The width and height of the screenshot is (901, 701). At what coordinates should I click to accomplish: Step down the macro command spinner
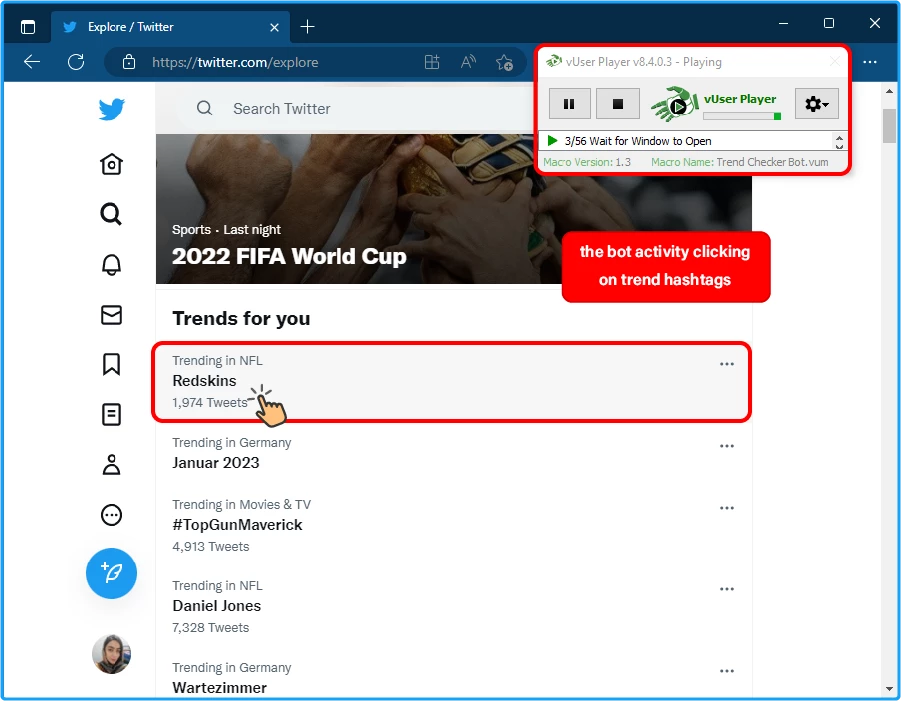coord(839,145)
